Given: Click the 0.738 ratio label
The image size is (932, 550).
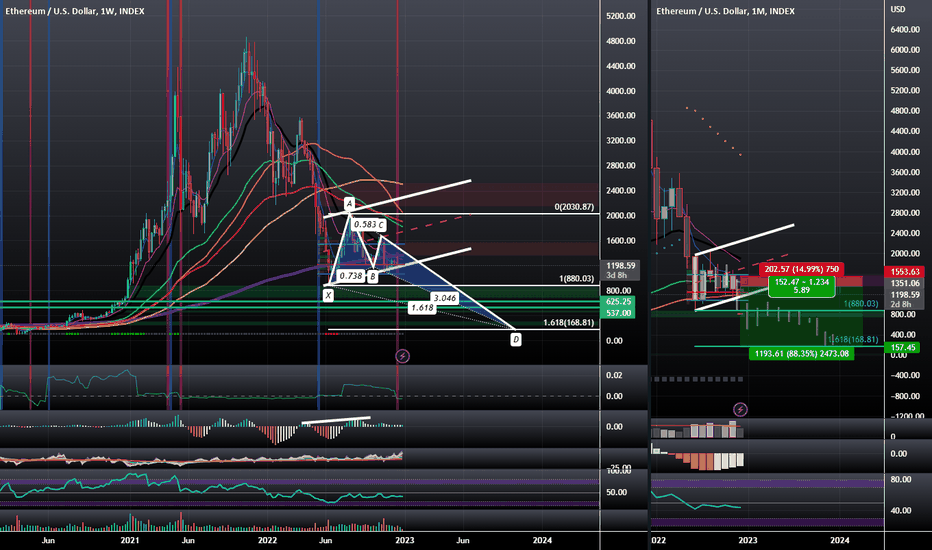Looking at the screenshot, I should click(351, 276).
